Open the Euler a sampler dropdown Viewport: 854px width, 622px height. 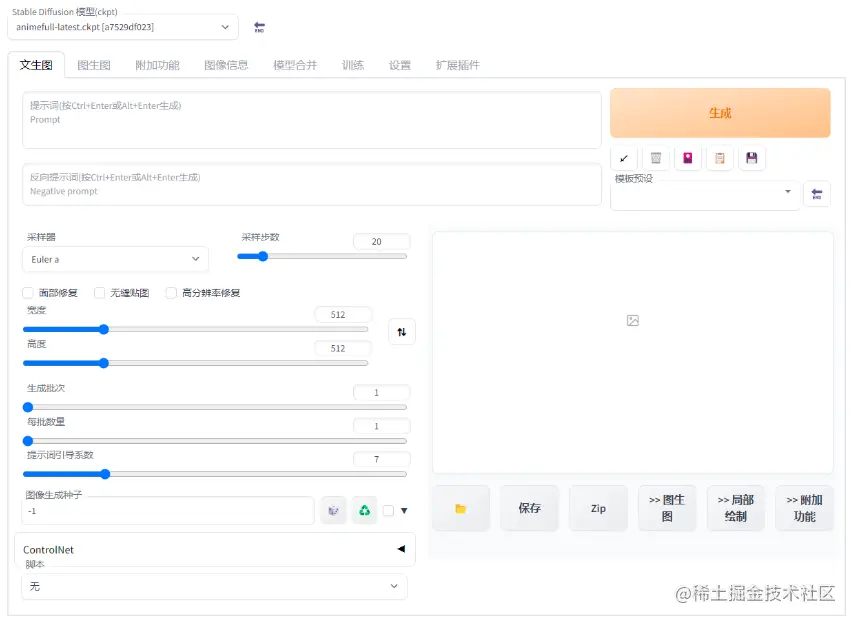point(115,260)
